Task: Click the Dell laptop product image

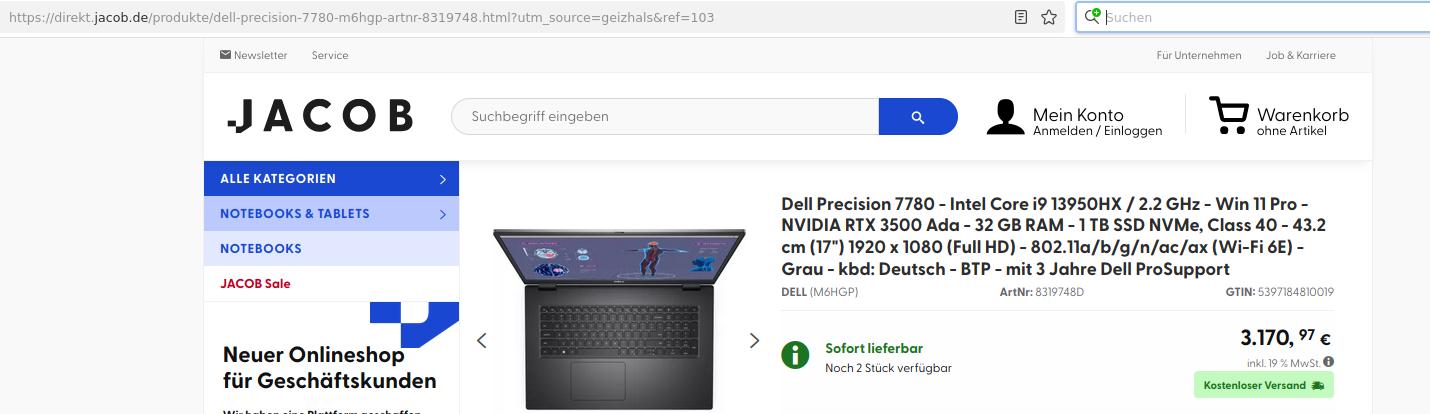Action: click(x=618, y=318)
